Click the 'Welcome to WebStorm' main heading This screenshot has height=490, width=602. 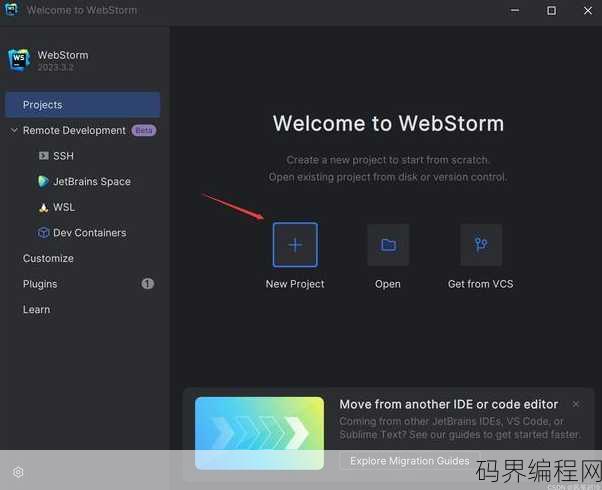388,123
